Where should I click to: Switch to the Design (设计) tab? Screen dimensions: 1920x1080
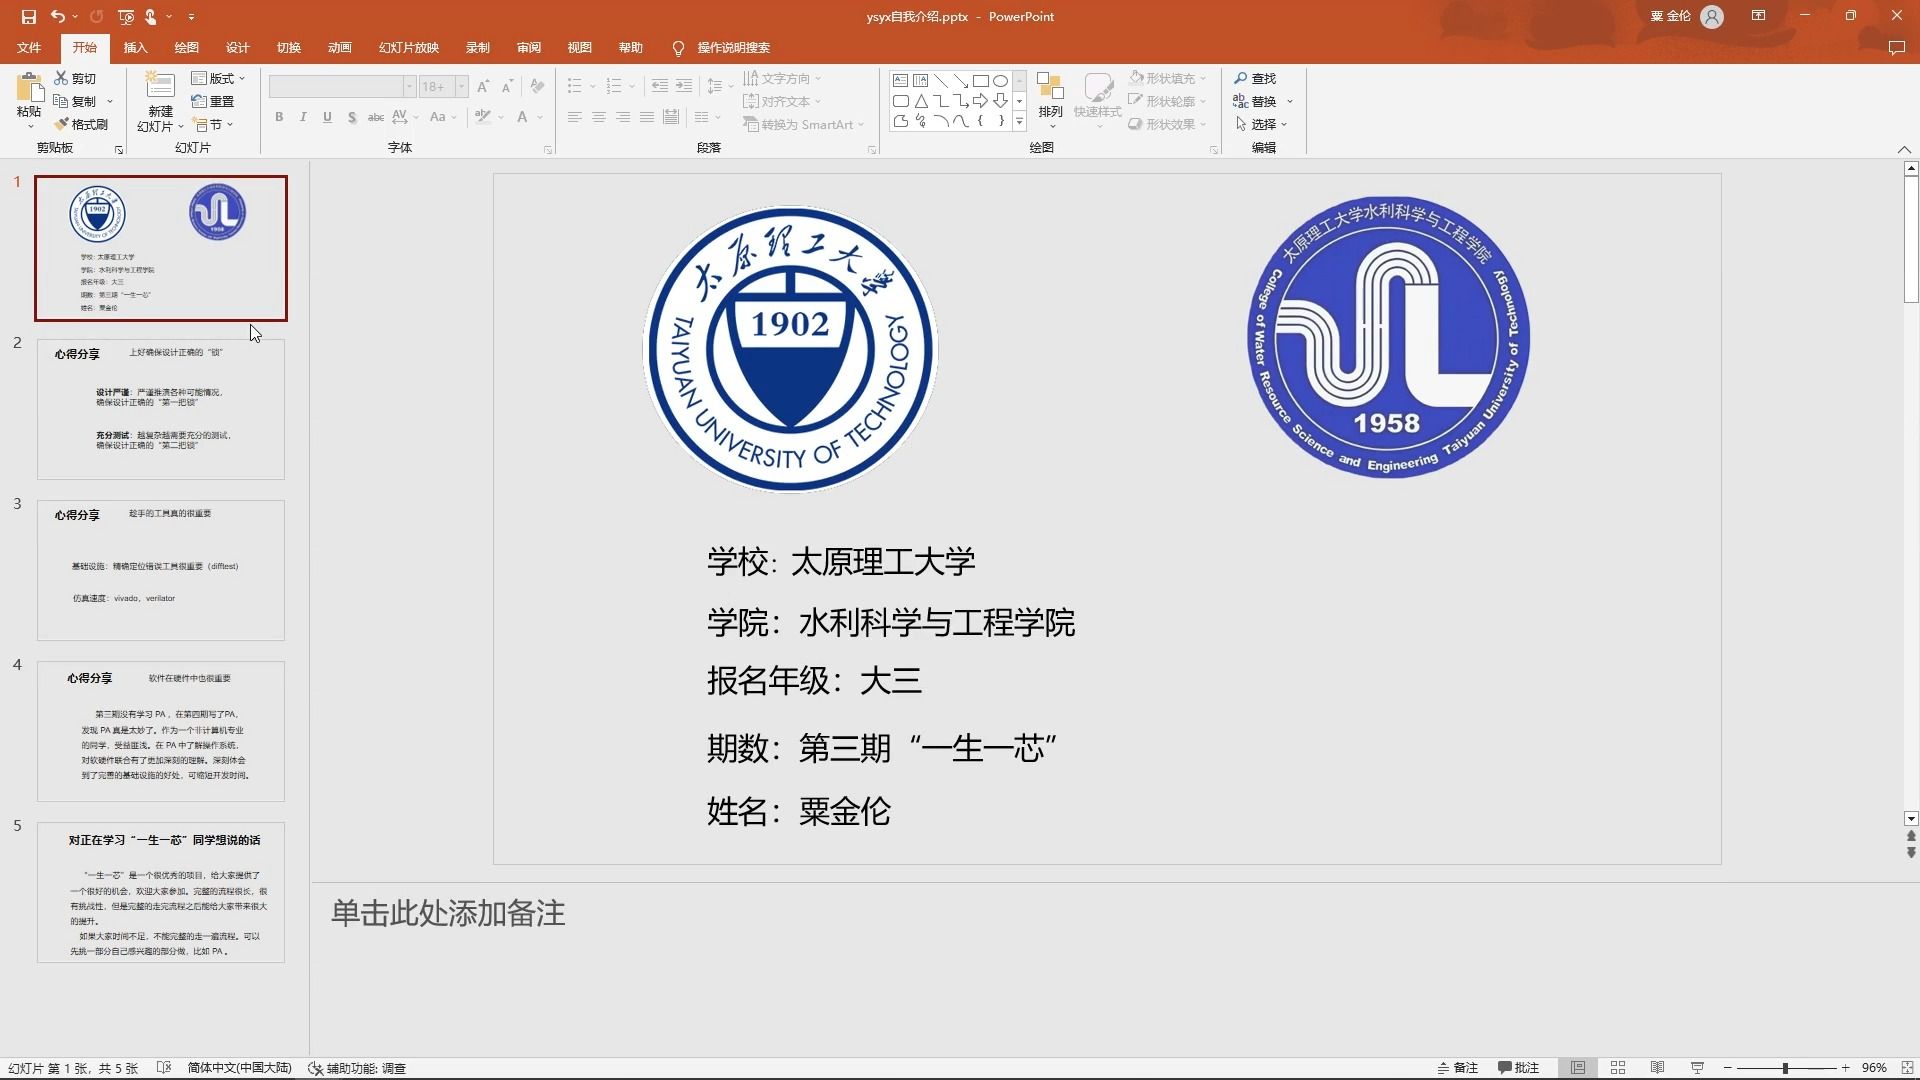[x=237, y=48]
